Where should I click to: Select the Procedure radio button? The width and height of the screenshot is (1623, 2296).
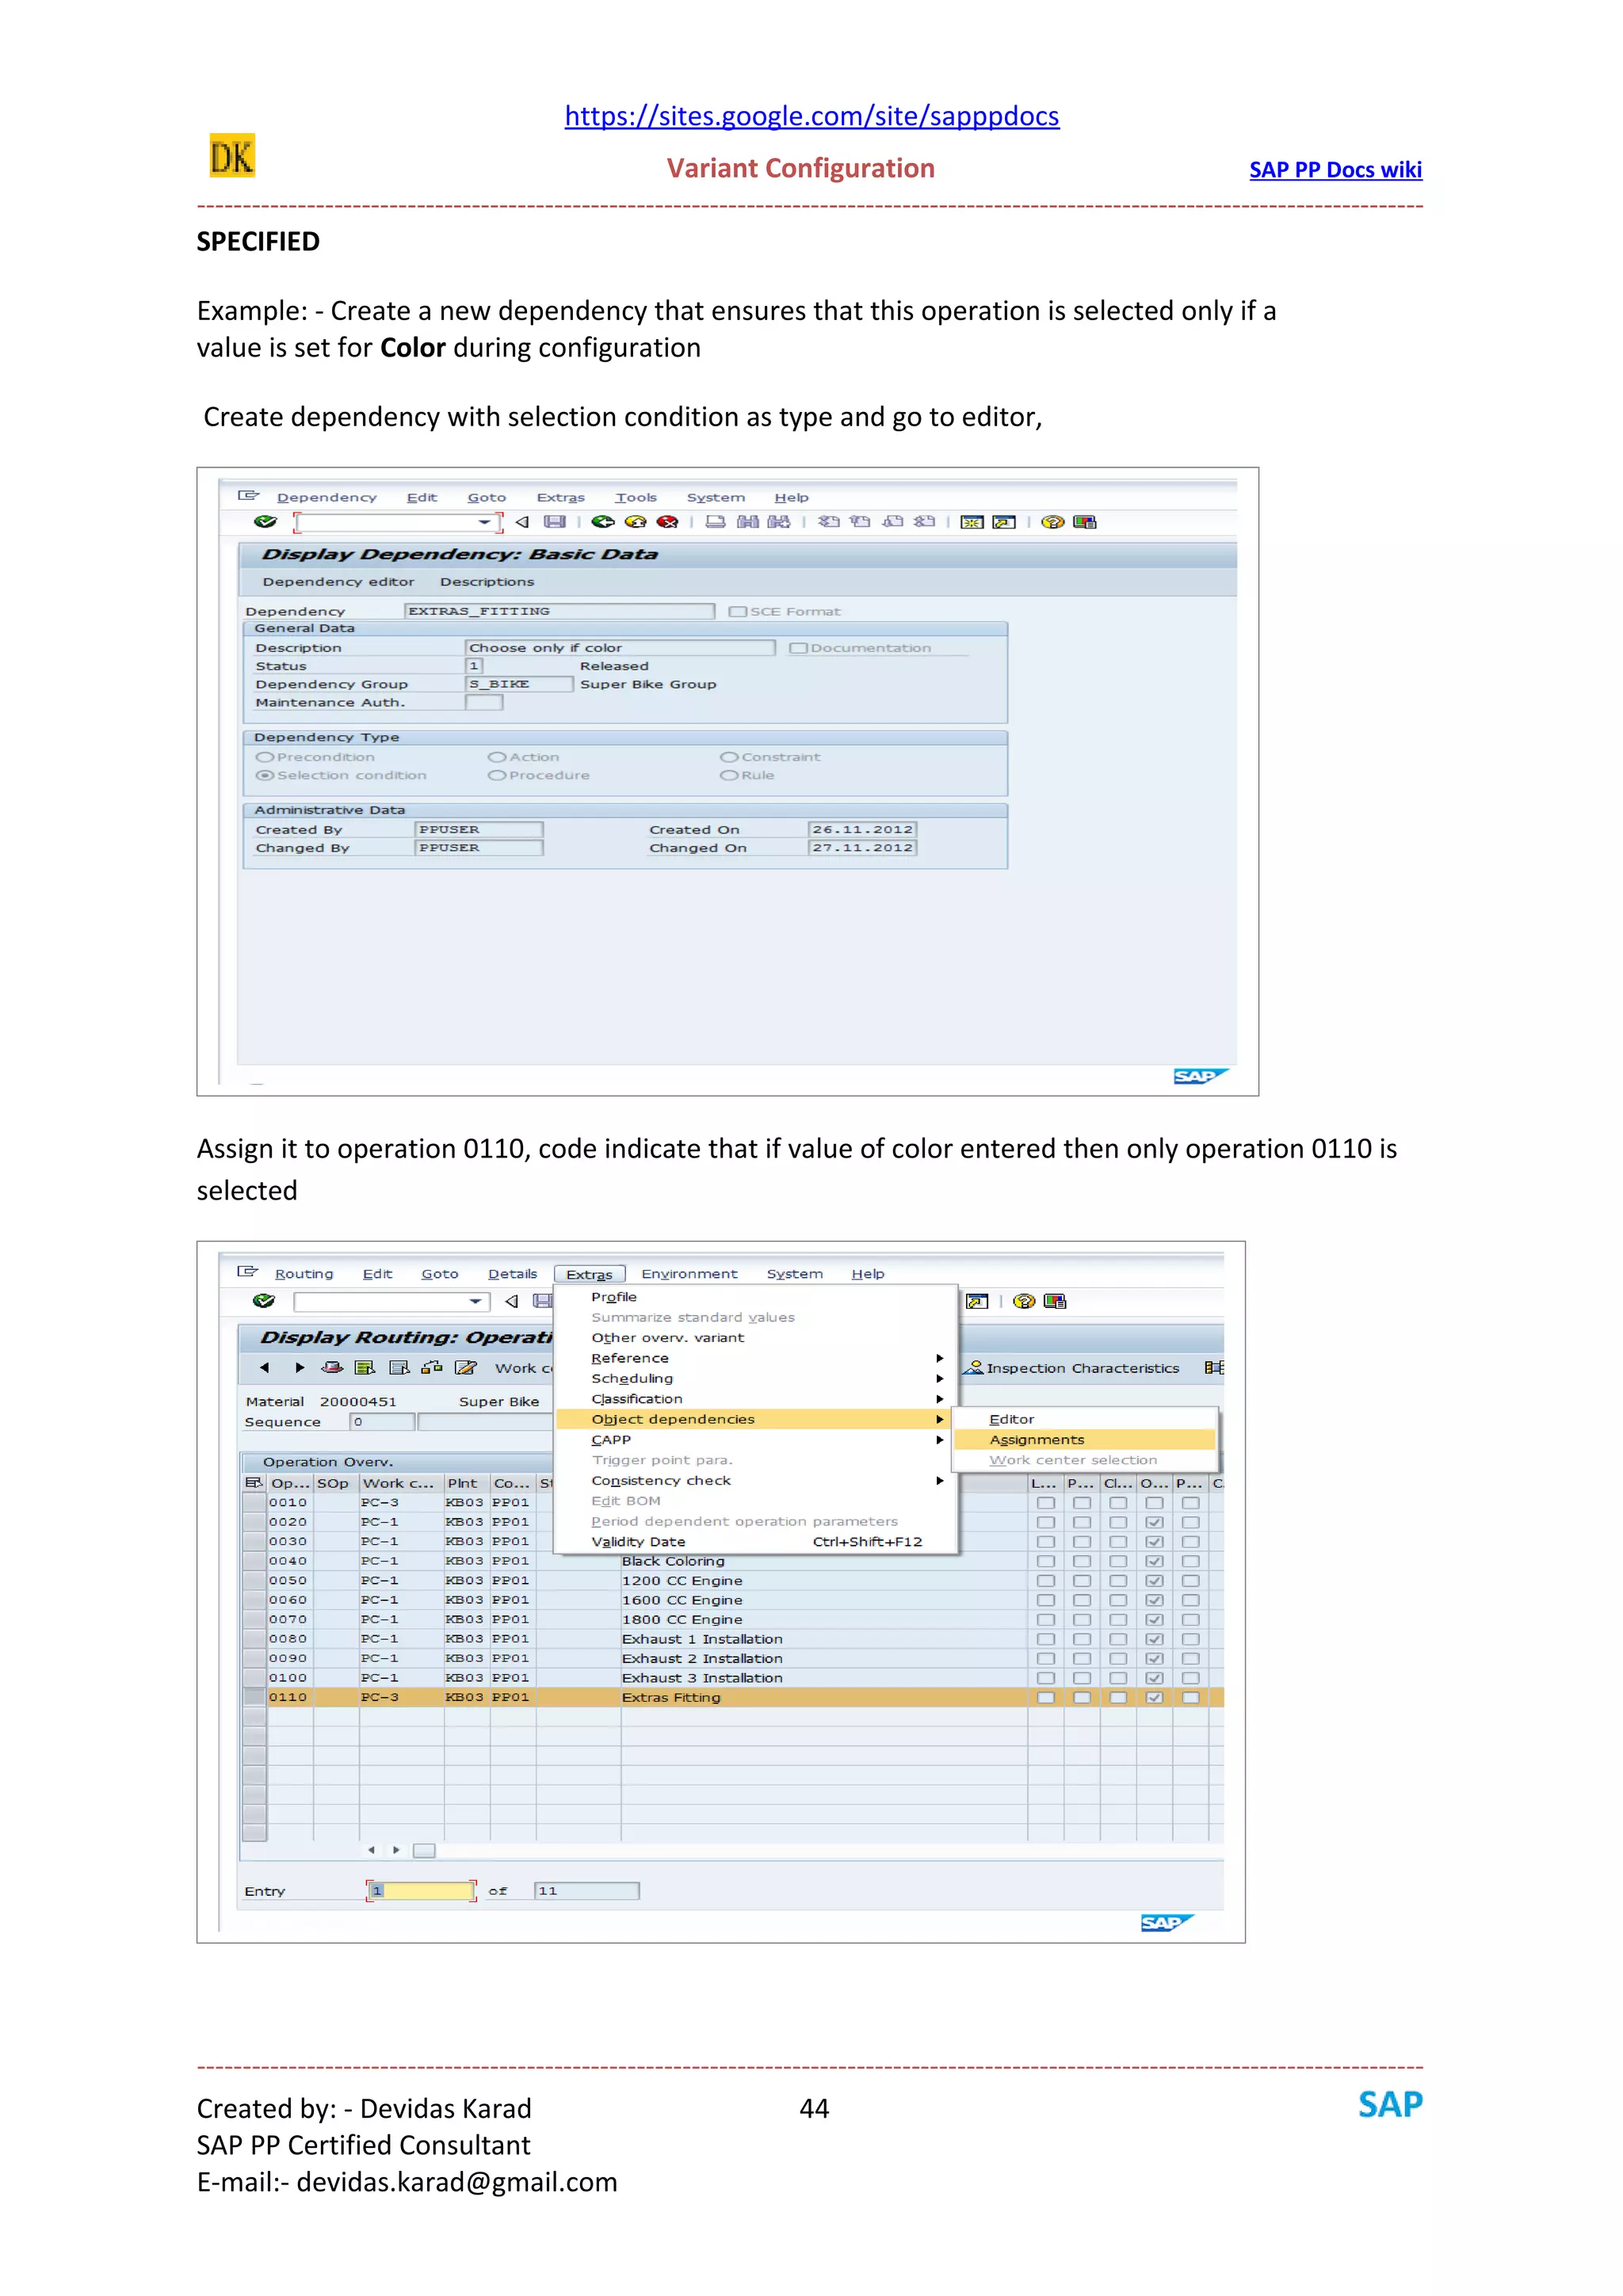(497, 775)
